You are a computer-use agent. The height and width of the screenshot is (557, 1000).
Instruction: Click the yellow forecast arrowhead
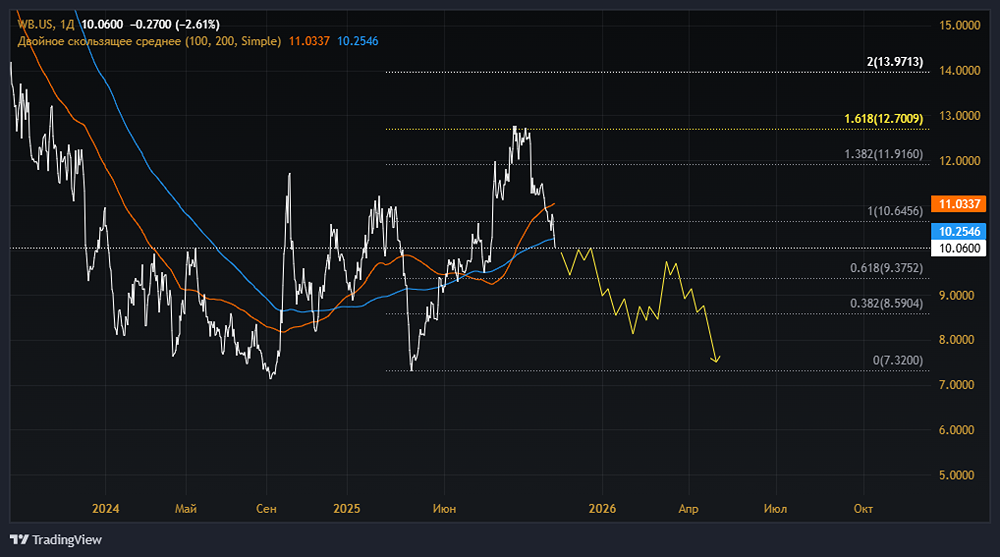coord(716,359)
